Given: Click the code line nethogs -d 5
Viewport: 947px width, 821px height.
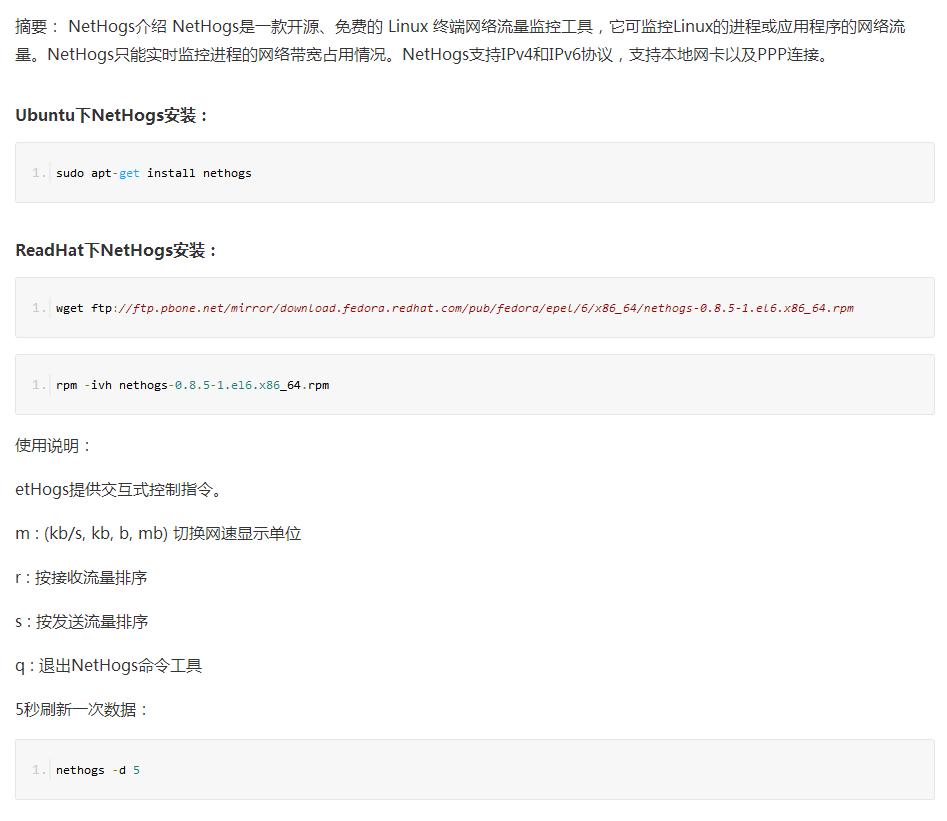Looking at the screenshot, I should tap(98, 770).
